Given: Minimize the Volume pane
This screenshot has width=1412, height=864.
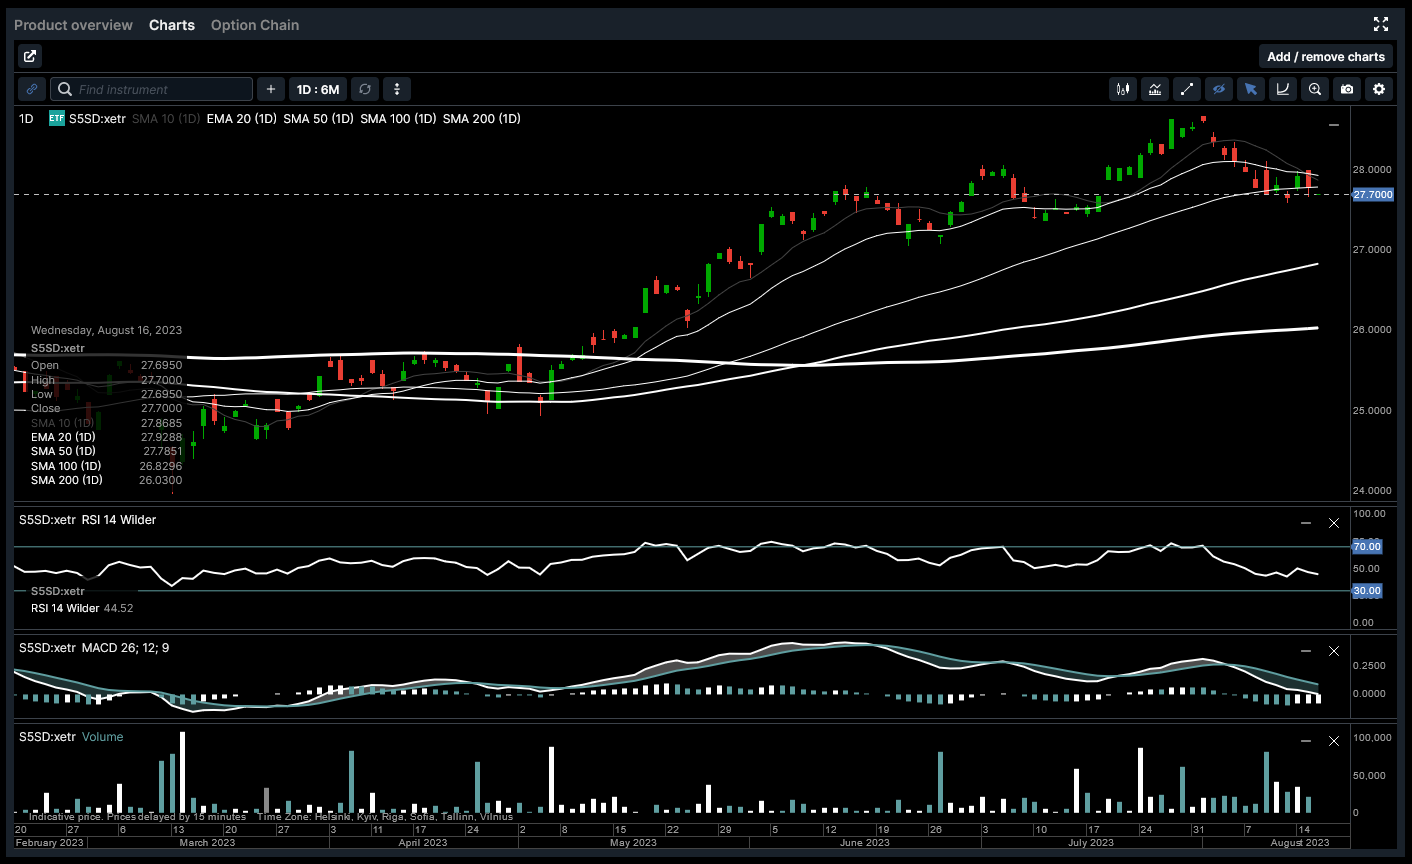Looking at the screenshot, I should click(1305, 741).
